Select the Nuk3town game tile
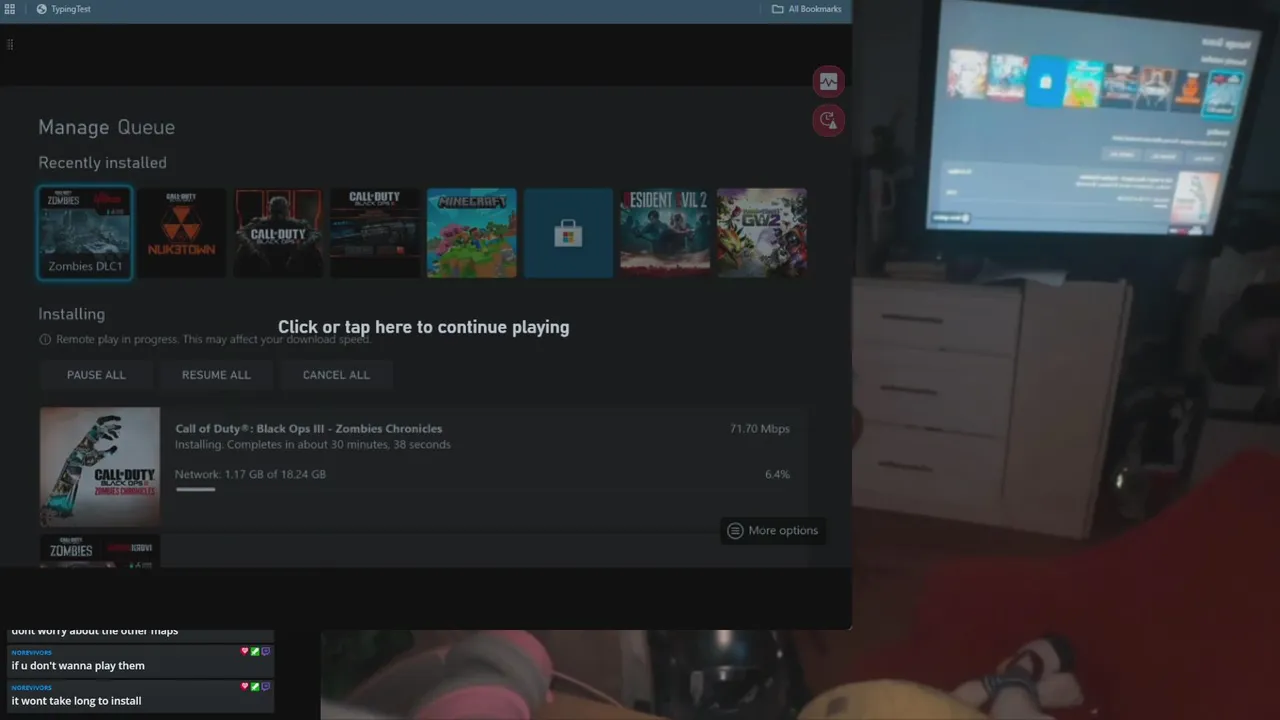This screenshot has width=1280, height=720. coord(181,233)
